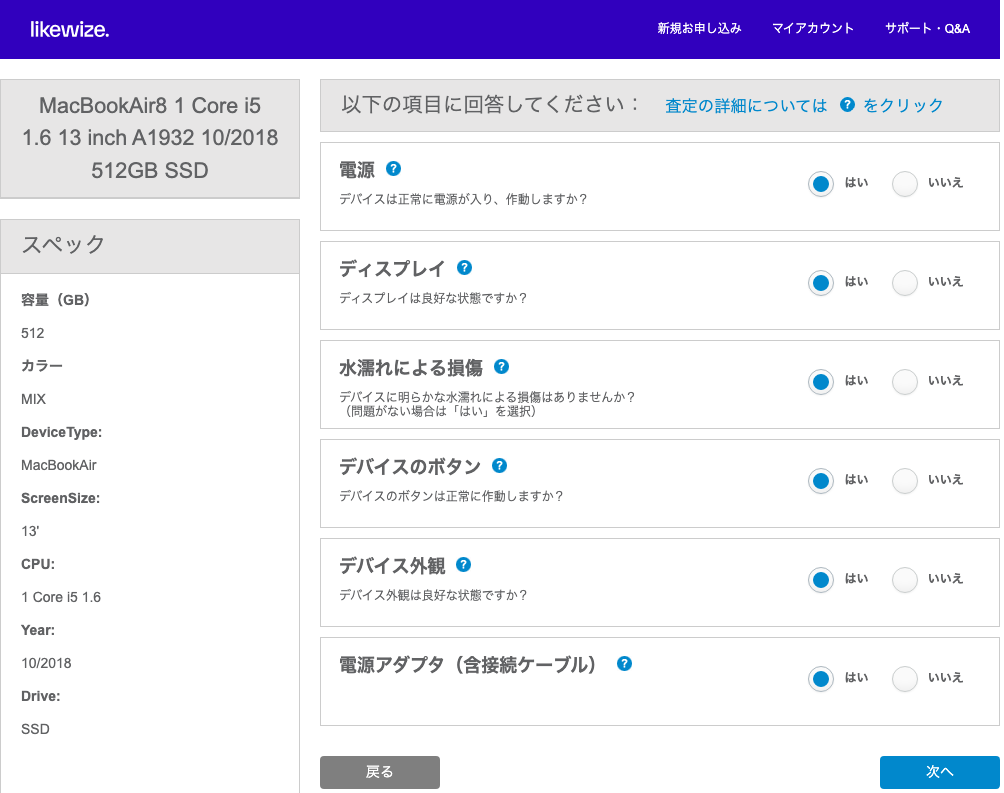The image size is (1004, 793).
Task: Open help icon next to 電源
Action: coord(393,168)
